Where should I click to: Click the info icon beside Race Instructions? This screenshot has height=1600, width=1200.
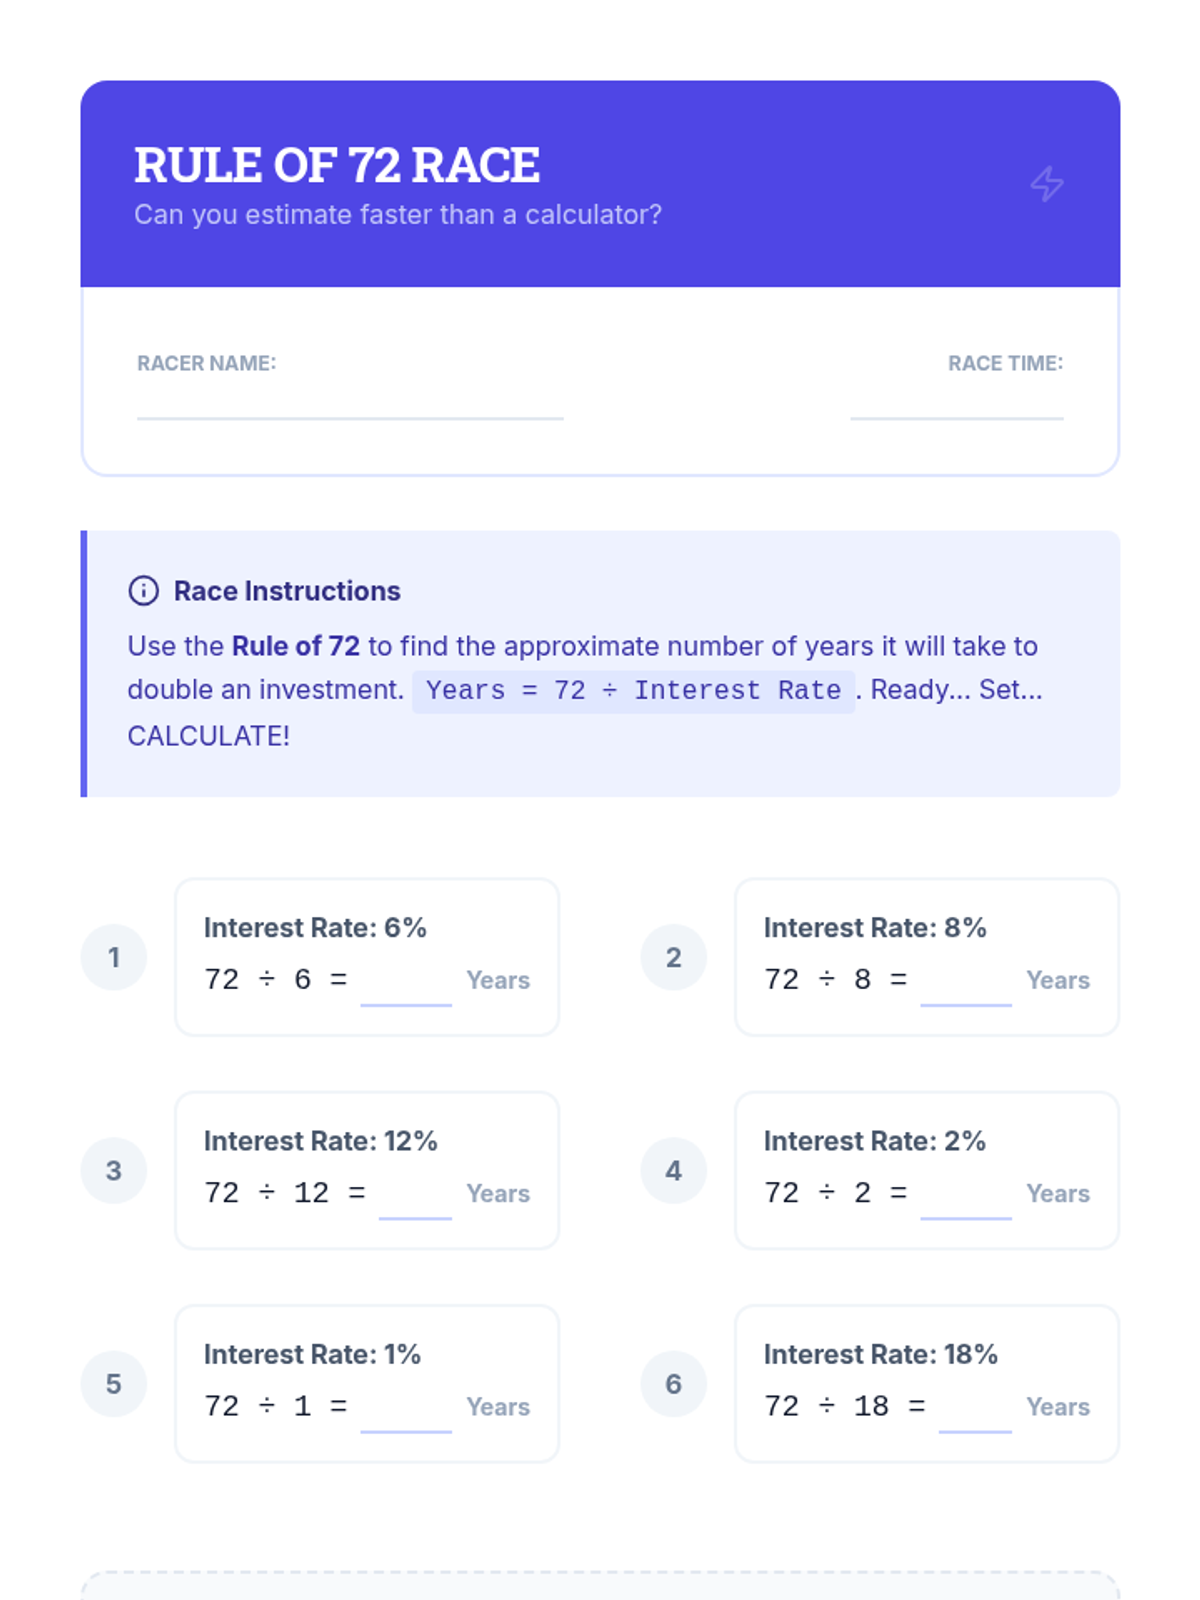click(x=144, y=591)
